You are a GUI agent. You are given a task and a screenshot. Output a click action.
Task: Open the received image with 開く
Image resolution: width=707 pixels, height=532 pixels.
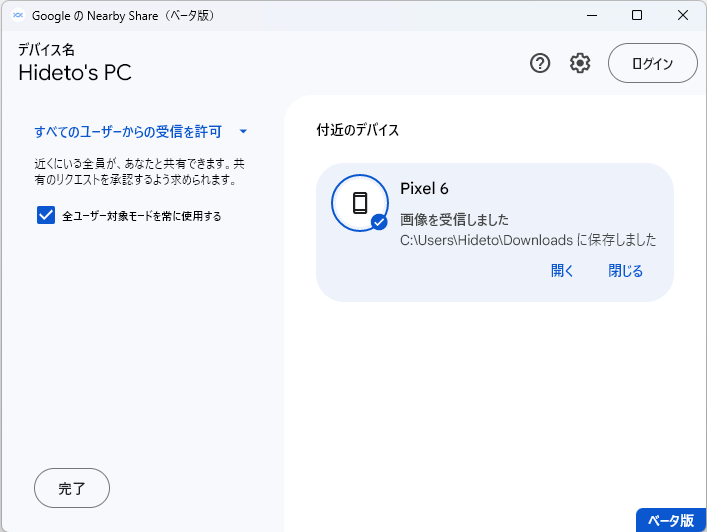pos(562,271)
